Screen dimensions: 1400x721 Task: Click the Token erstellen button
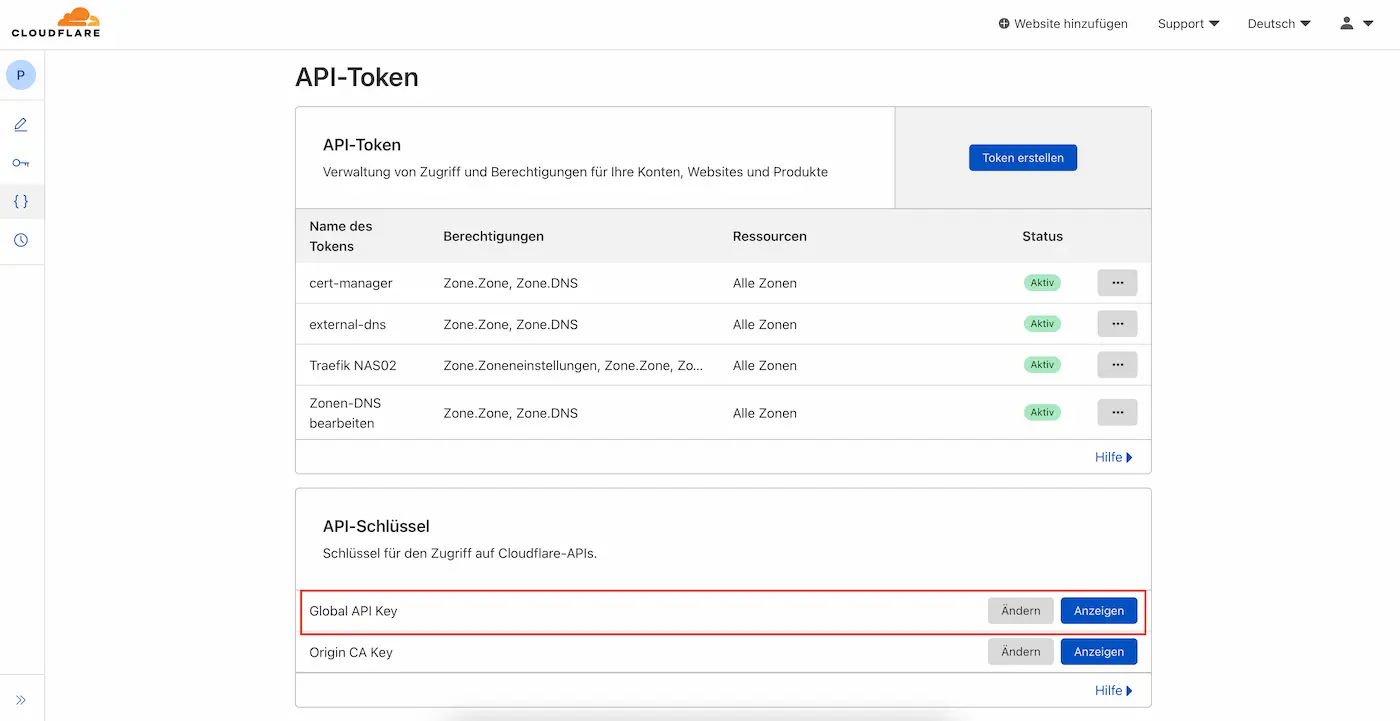tap(1022, 157)
